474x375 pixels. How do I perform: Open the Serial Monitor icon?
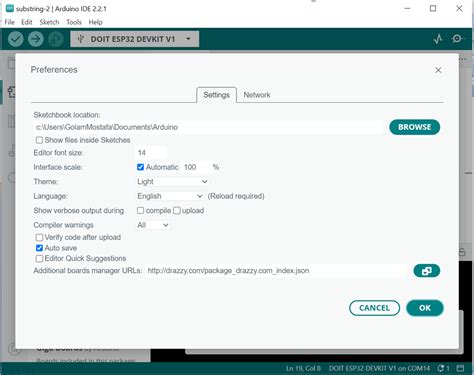click(457, 39)
